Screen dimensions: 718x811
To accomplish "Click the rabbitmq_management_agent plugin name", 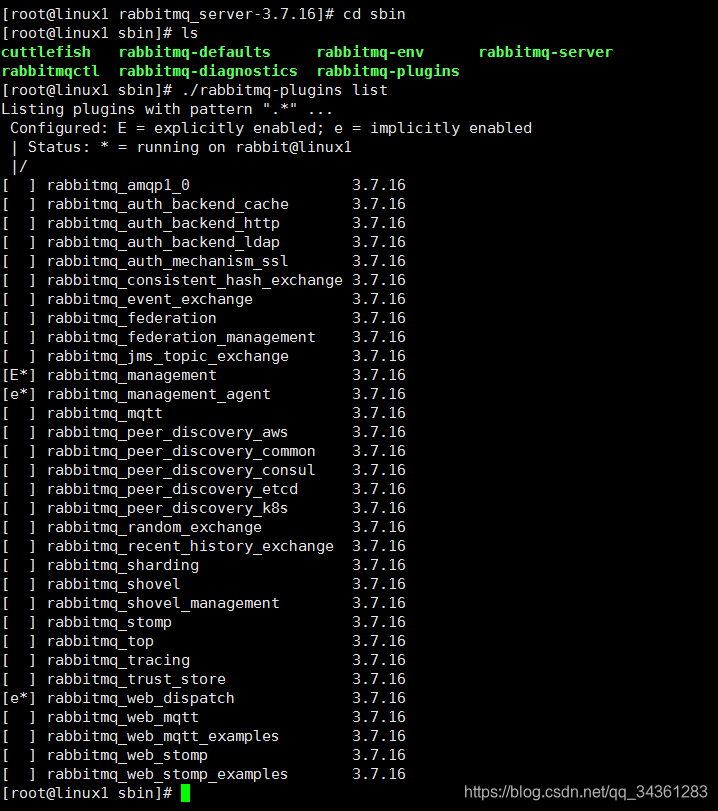I will pyautogui.click(x=158, y=395).
